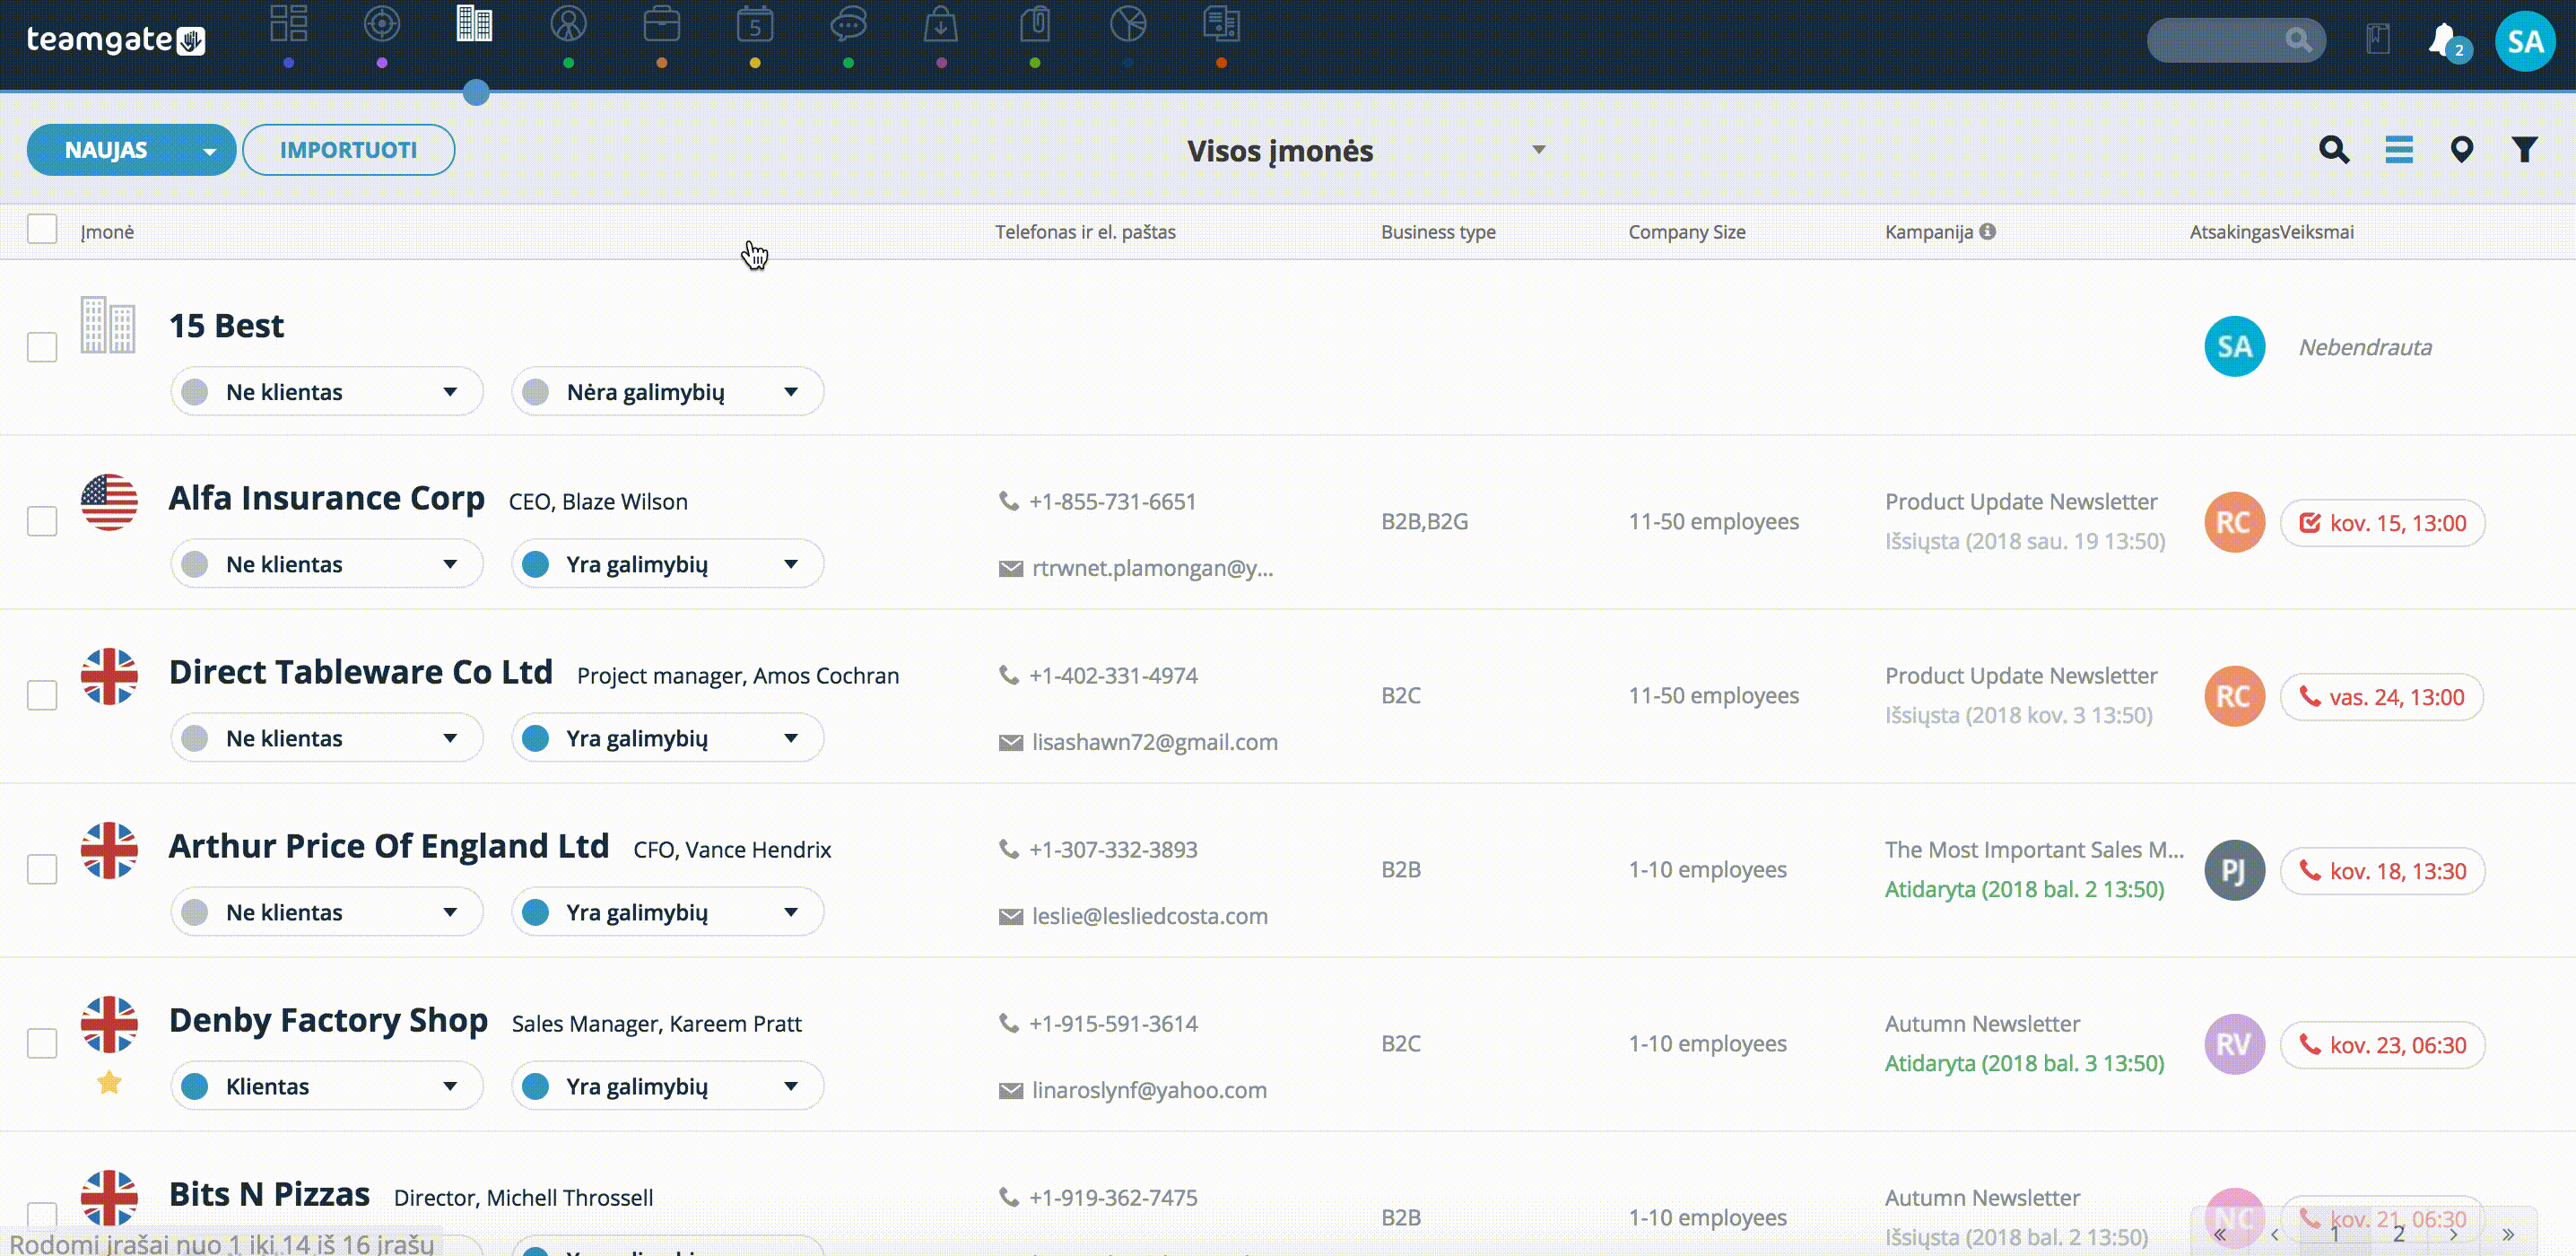Open the leads target icon in top navigation
The image size is (2576, 1256).
382,24
